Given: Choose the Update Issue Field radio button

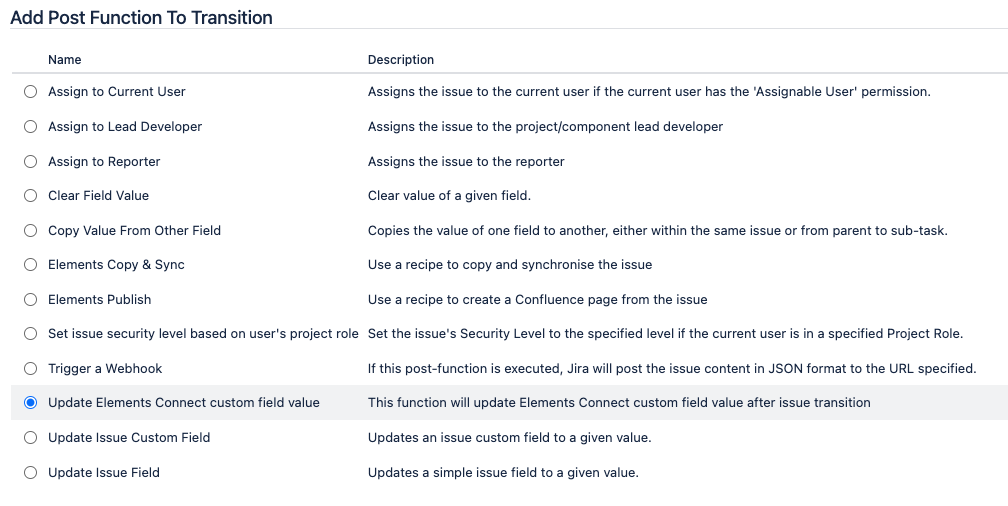Looking at the screenshot, I should [30, 473].
